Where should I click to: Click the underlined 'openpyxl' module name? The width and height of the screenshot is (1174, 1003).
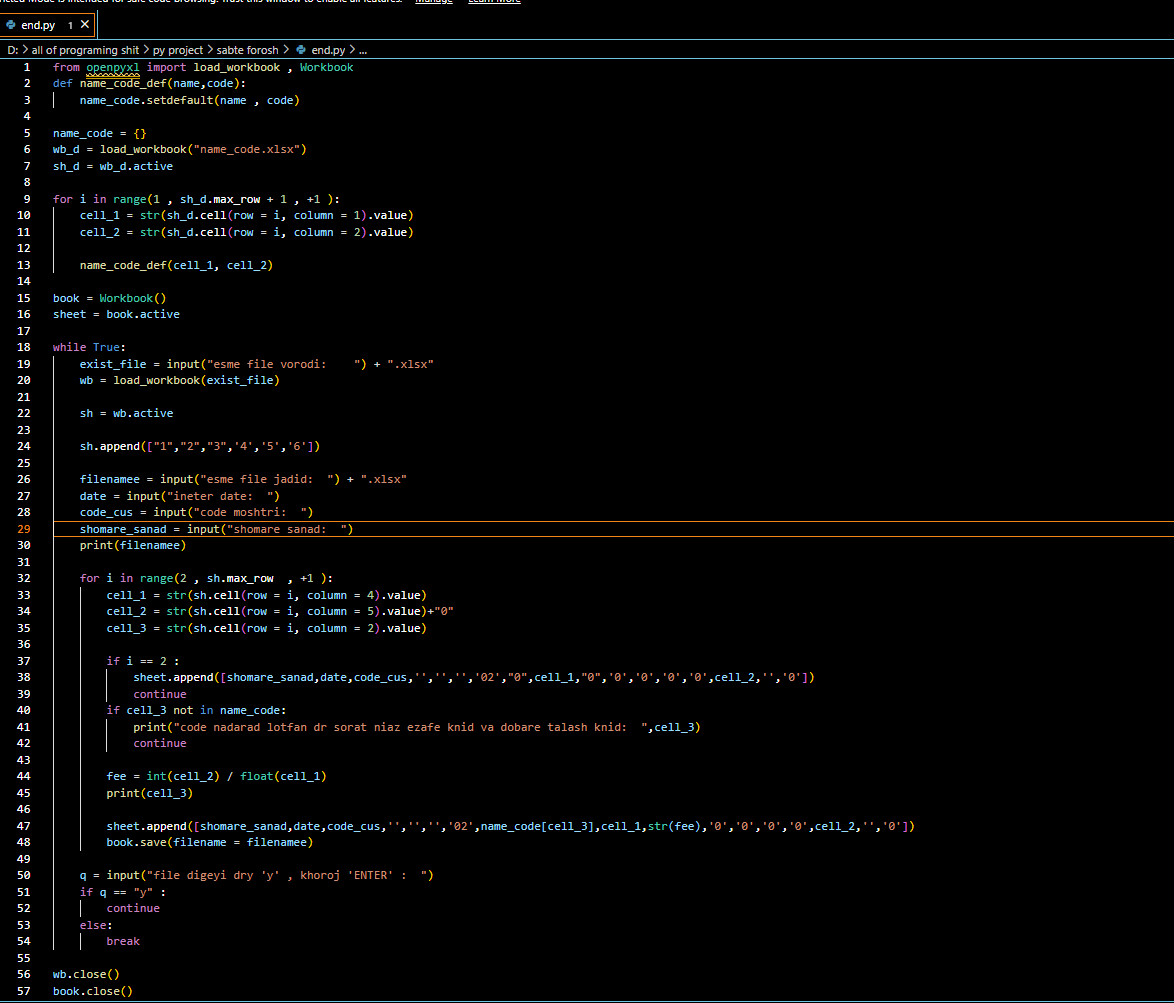(x=113, y=67)
